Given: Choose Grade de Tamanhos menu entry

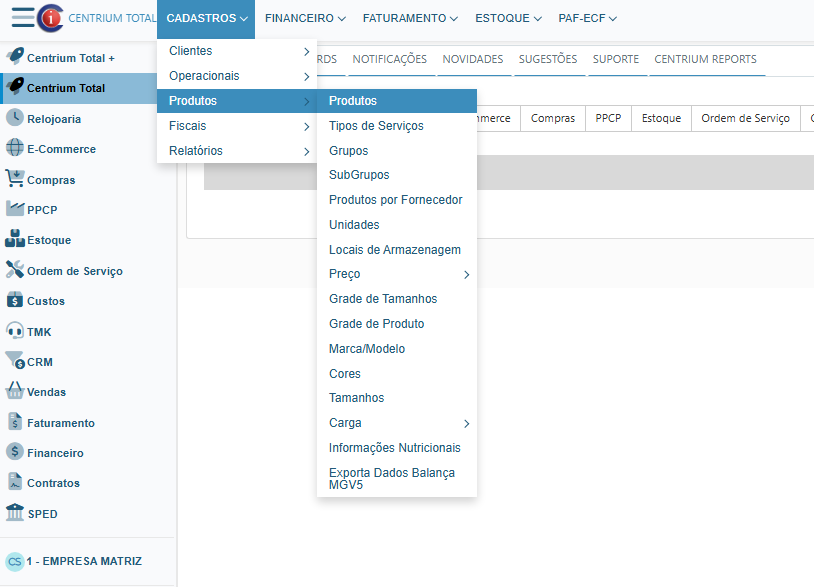Looking at the screenshot, I should point(383,299).
